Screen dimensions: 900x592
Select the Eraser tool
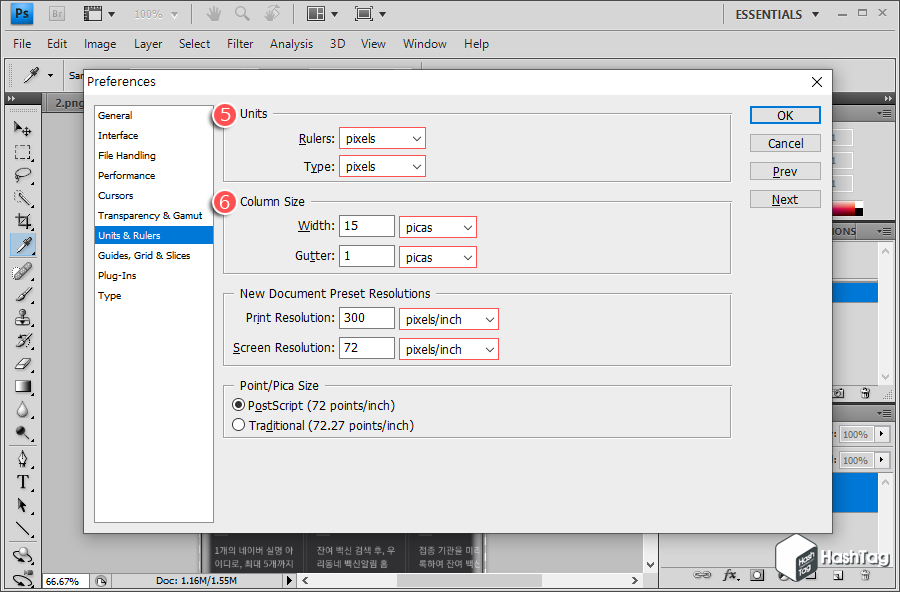click(x=22, y=363)
